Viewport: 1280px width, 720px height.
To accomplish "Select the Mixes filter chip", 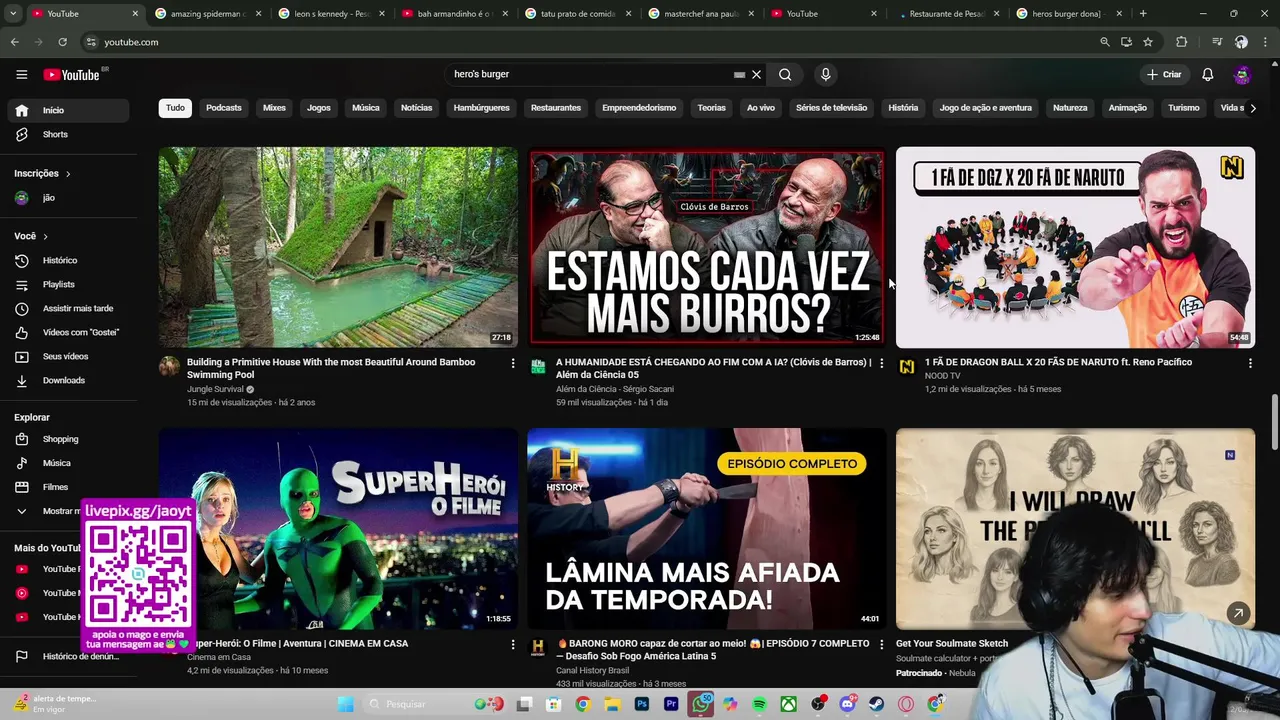I will pyautogui.click(x=274, y=108).
